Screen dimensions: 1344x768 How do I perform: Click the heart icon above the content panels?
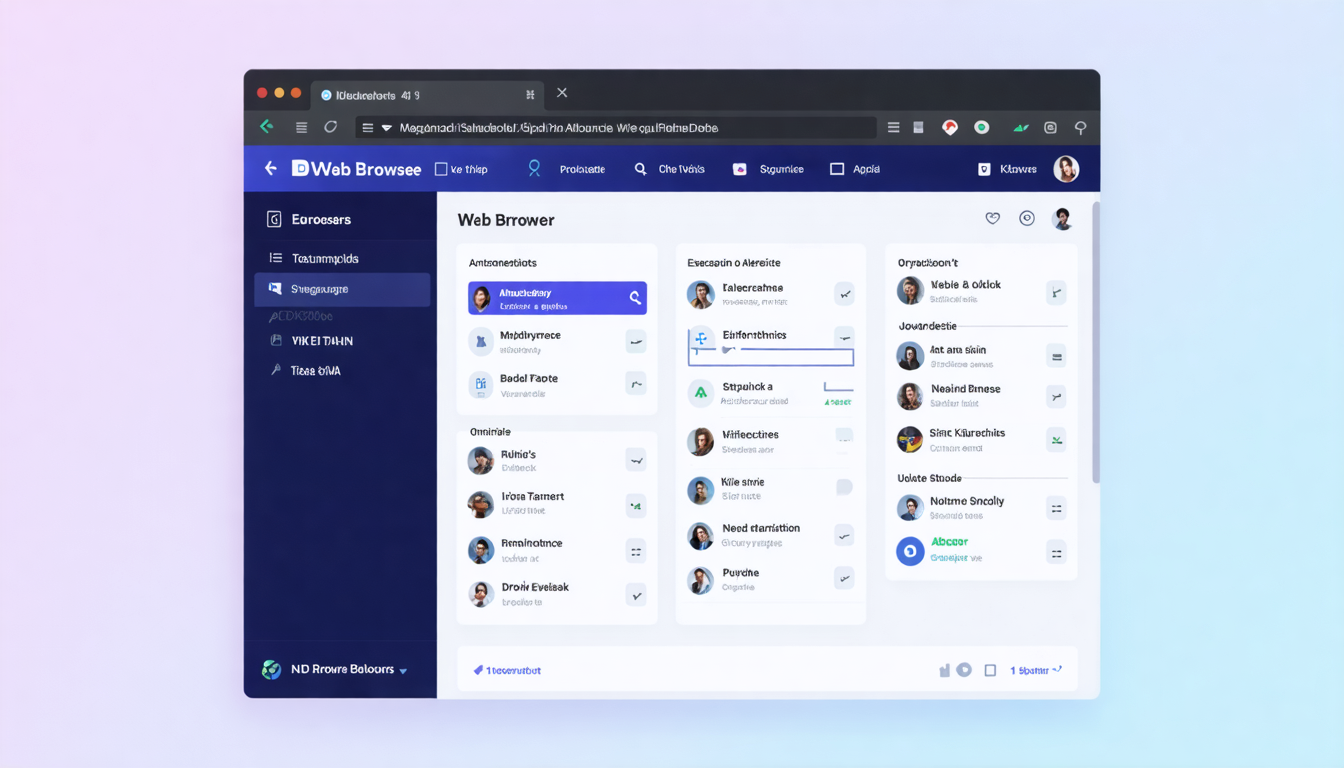click(x=992, y=218)
